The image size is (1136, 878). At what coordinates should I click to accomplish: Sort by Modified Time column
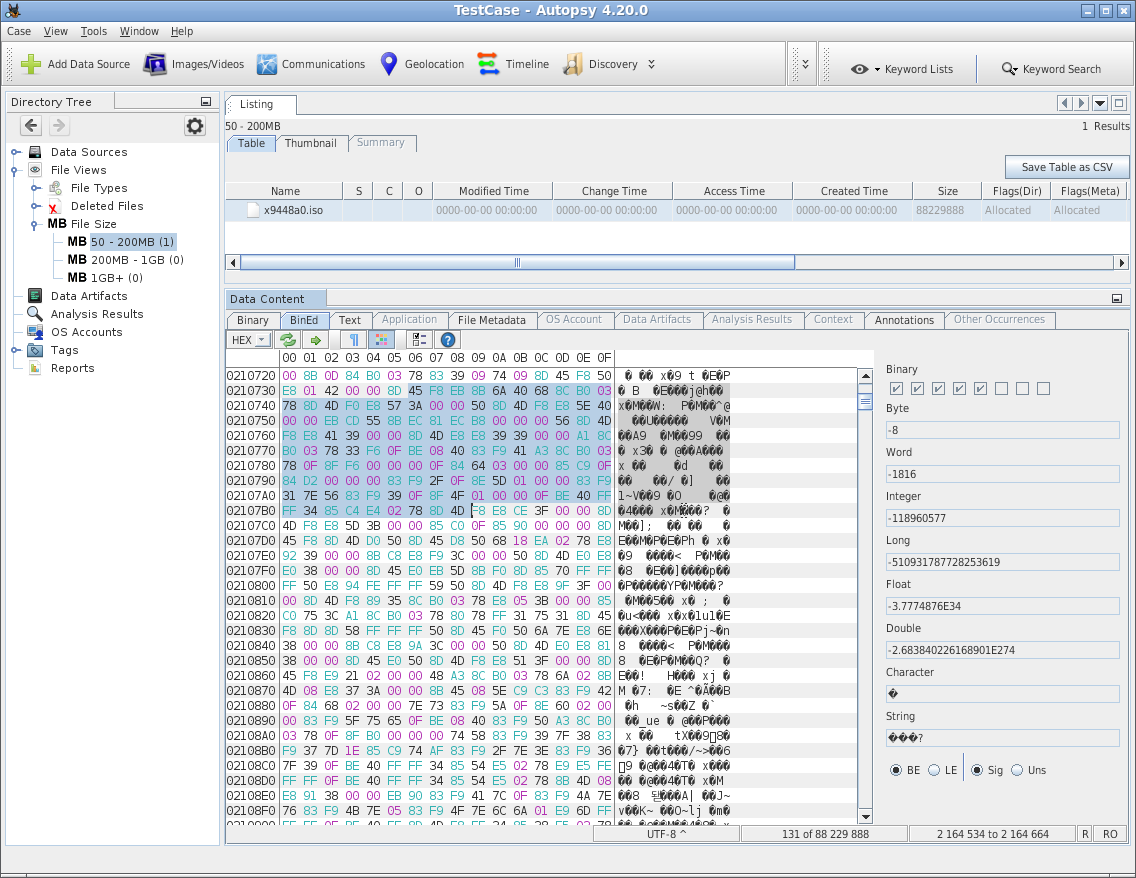point(493,191)
